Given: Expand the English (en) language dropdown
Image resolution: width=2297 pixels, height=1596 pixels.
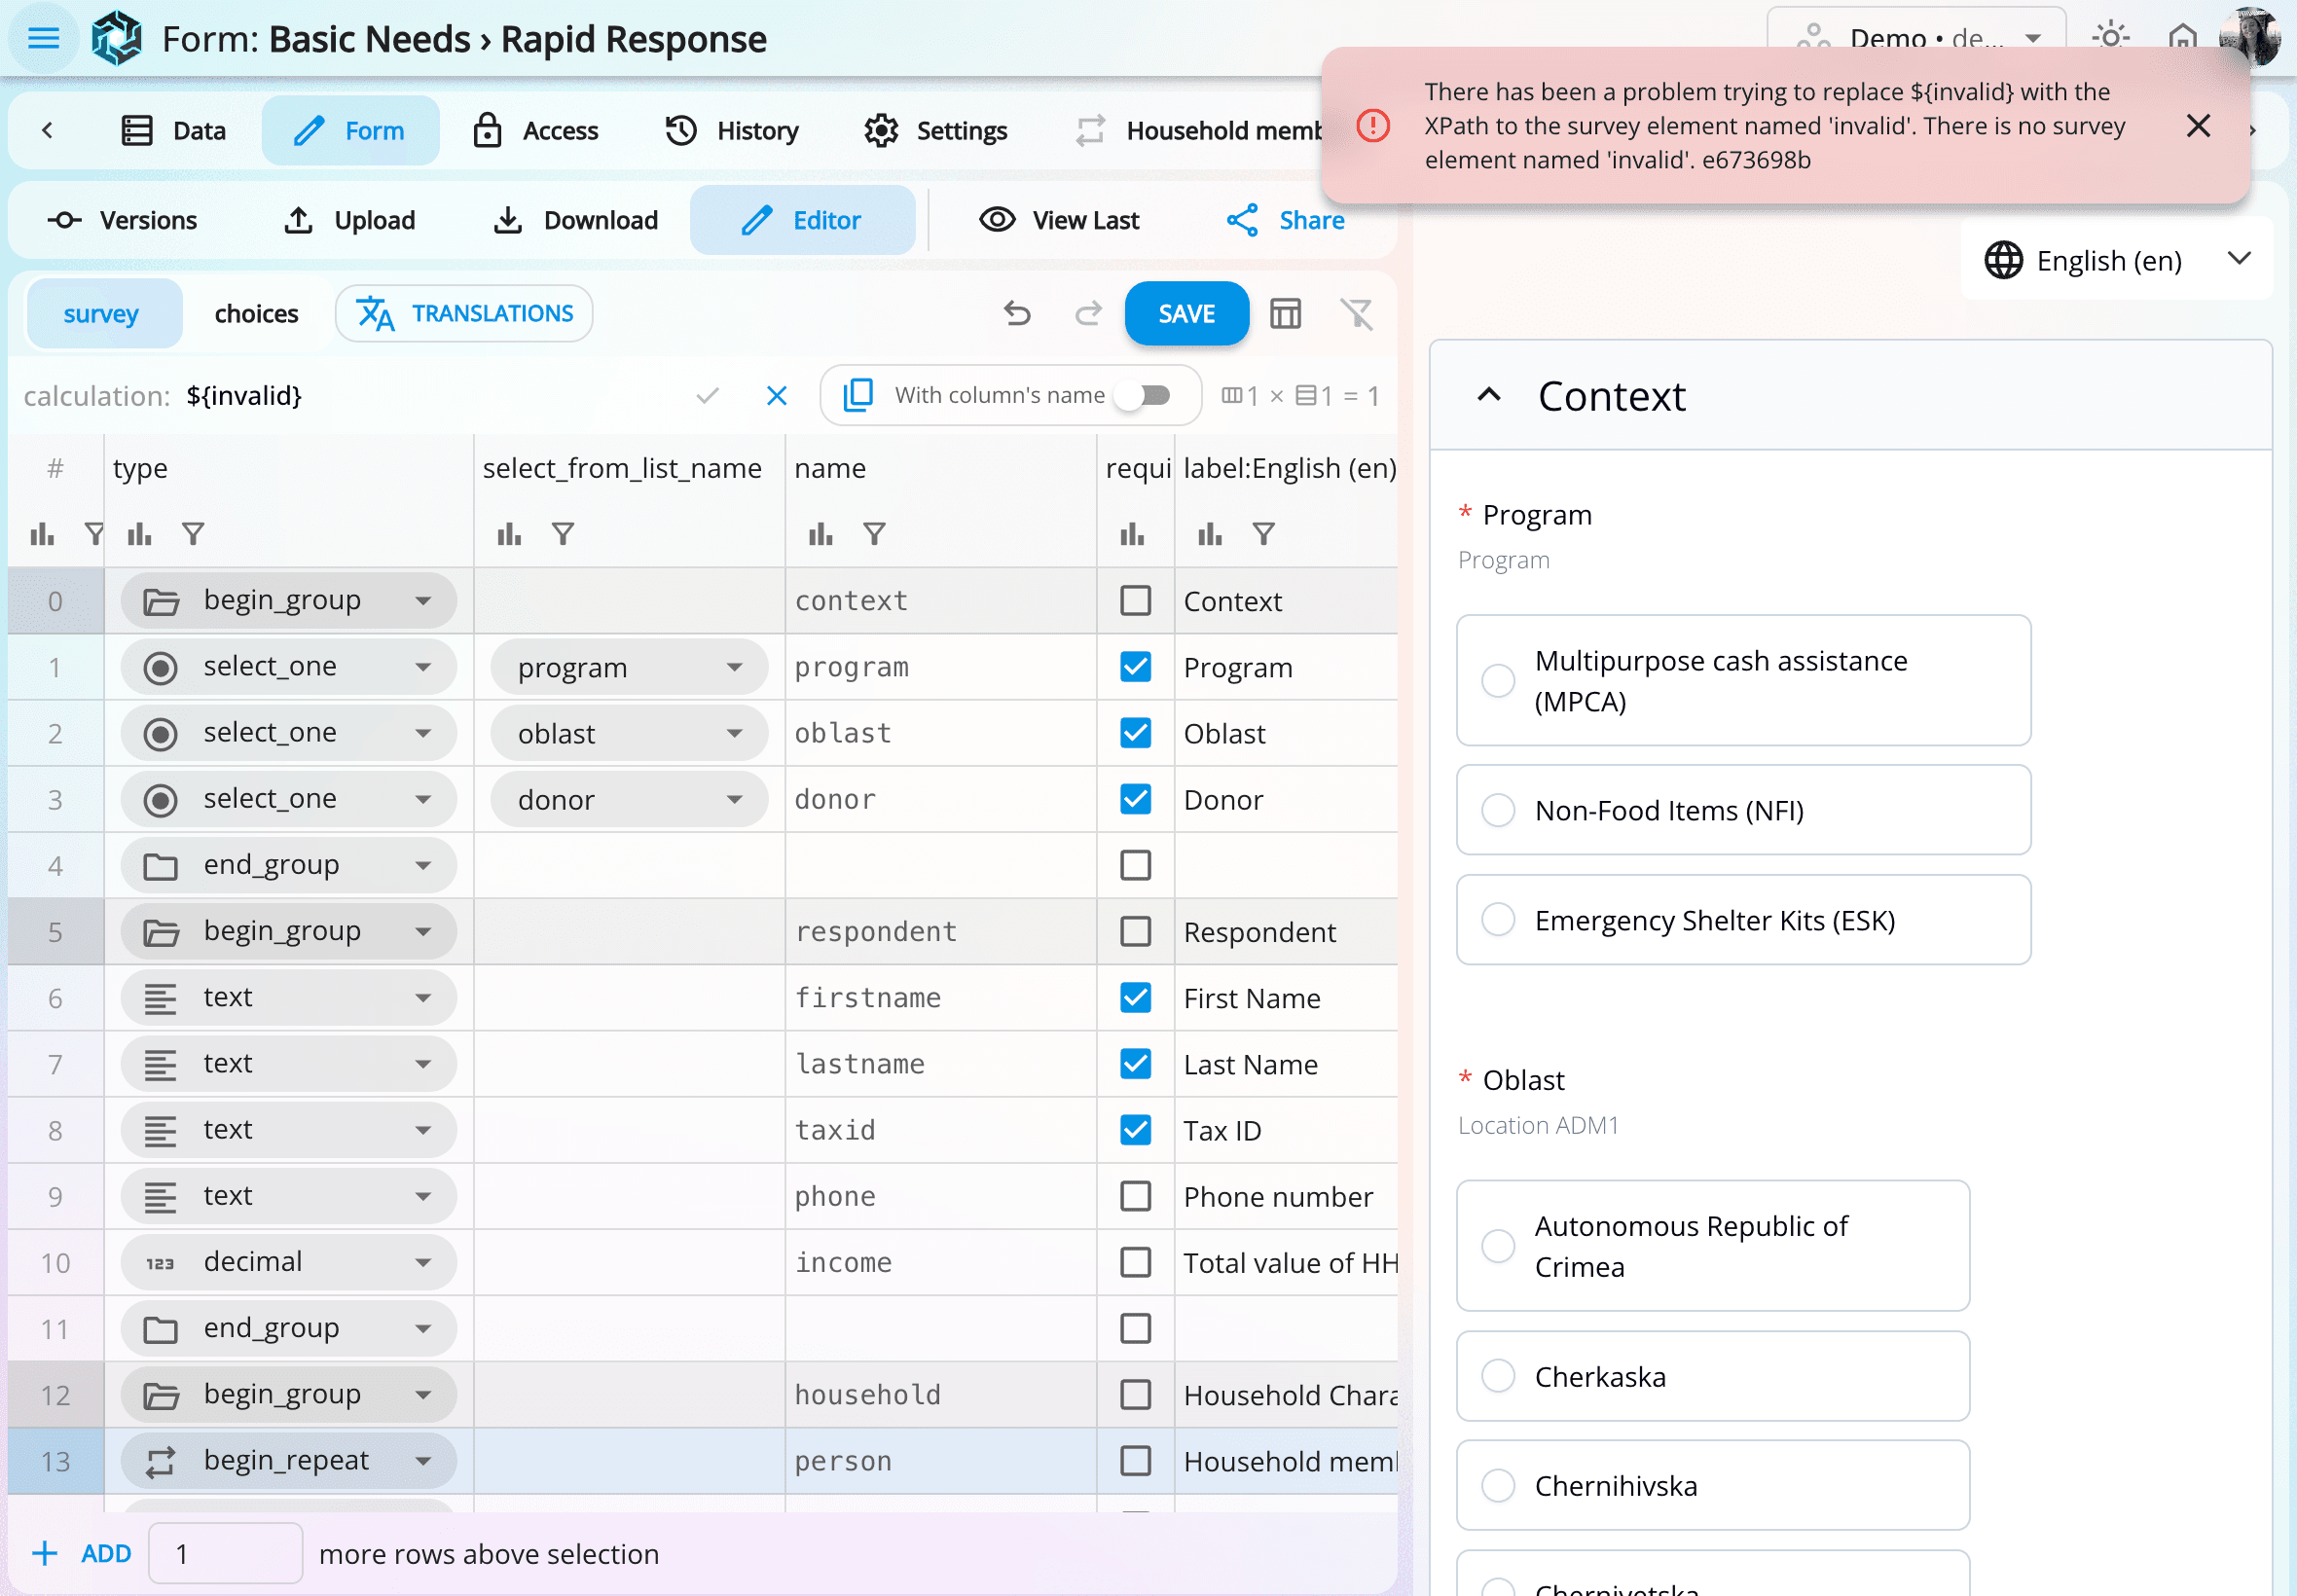Looking at the screenshot, I should 2239,259.
